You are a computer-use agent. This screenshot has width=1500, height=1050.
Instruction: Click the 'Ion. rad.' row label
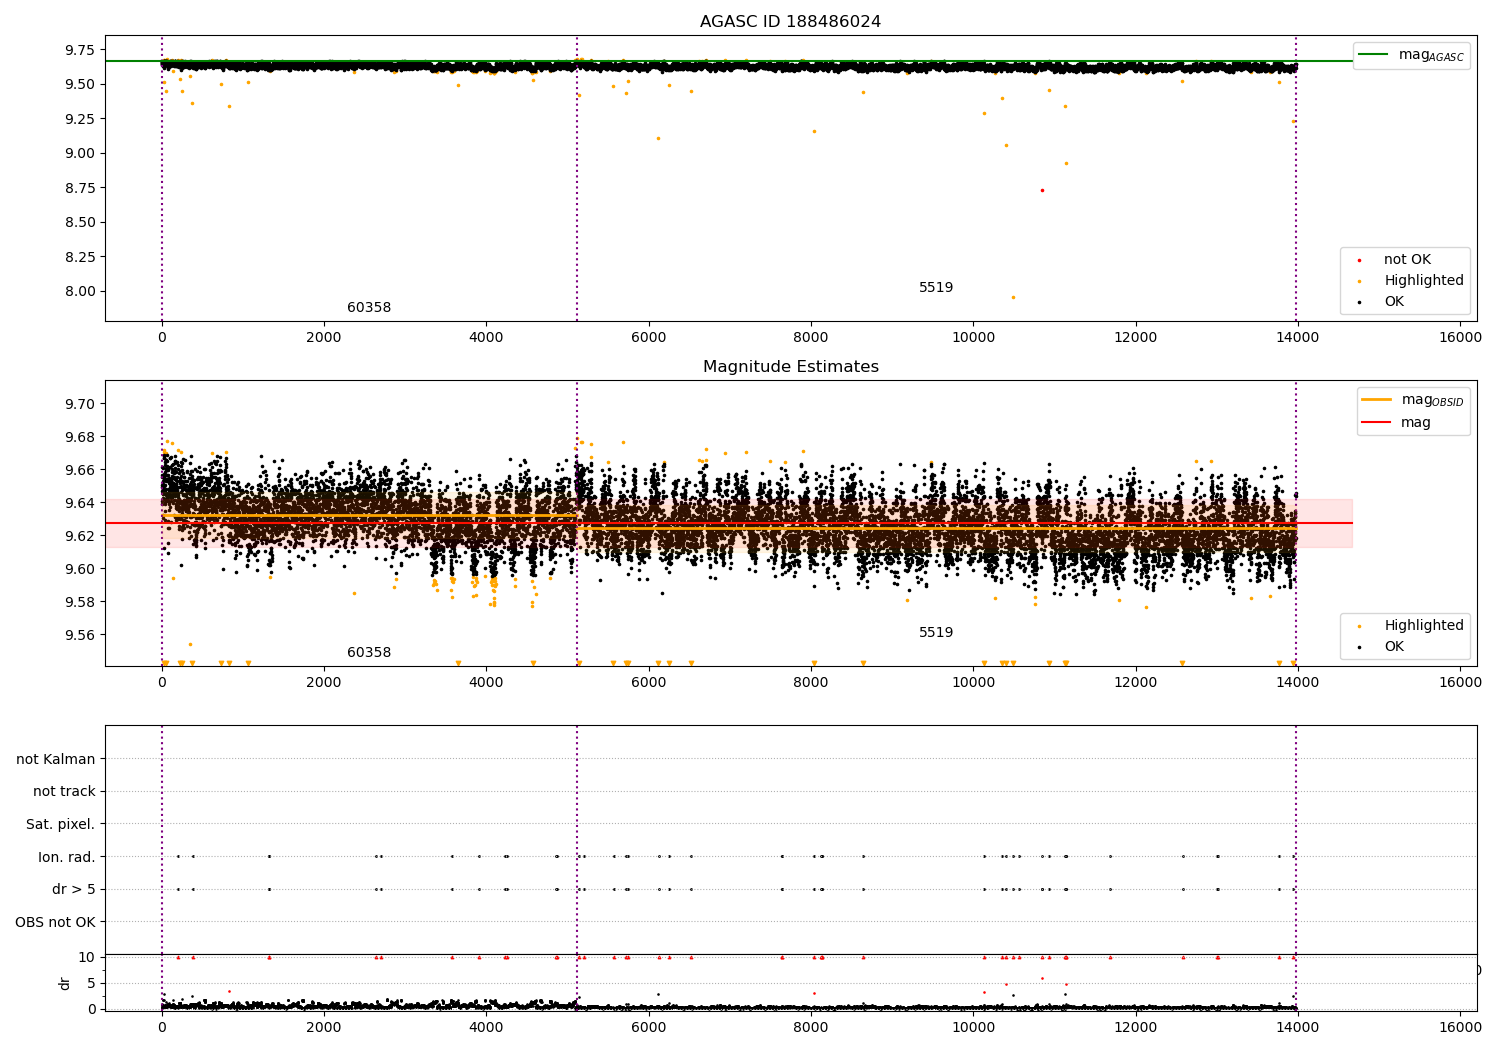(67, 857)
